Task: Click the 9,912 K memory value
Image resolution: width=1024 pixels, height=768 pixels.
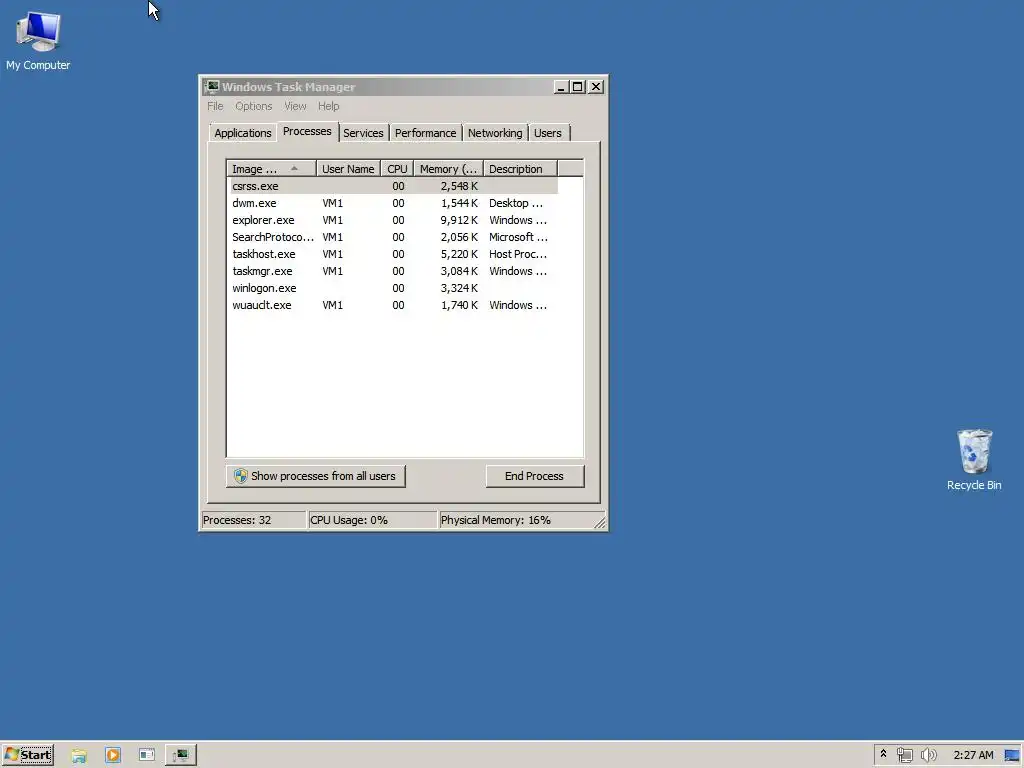Action: coord(459,220)
